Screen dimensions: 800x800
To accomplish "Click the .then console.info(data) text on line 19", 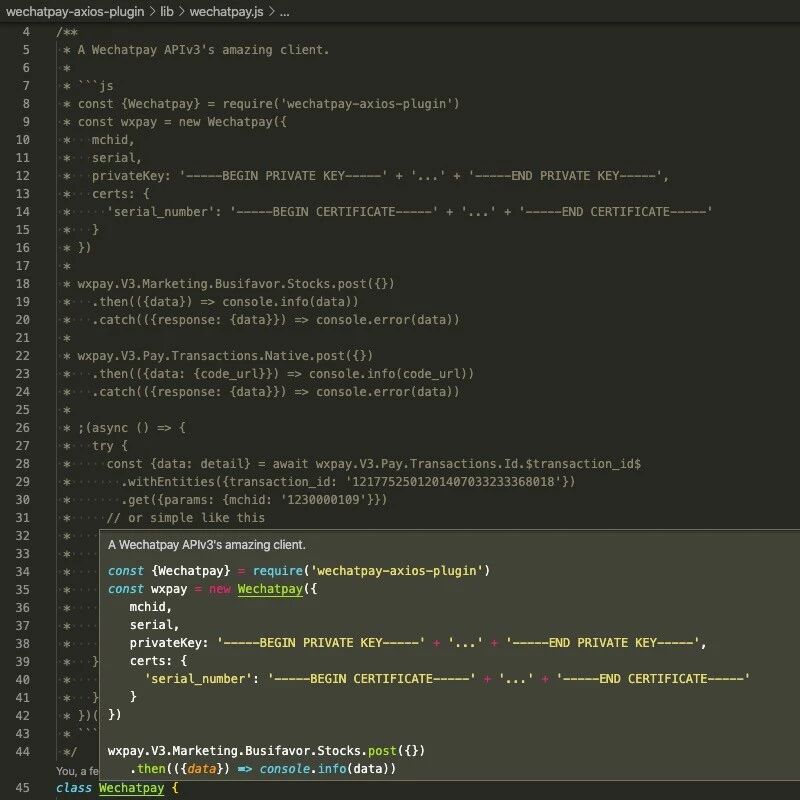I will pyautogui.click(x=225, y=302).
